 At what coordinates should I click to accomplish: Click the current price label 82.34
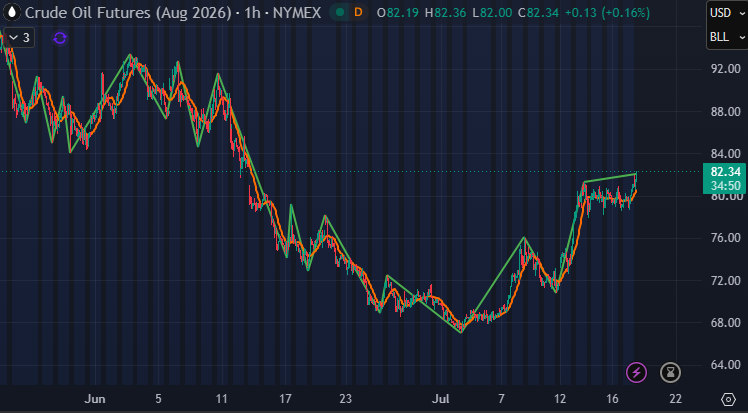pos(725,172)
